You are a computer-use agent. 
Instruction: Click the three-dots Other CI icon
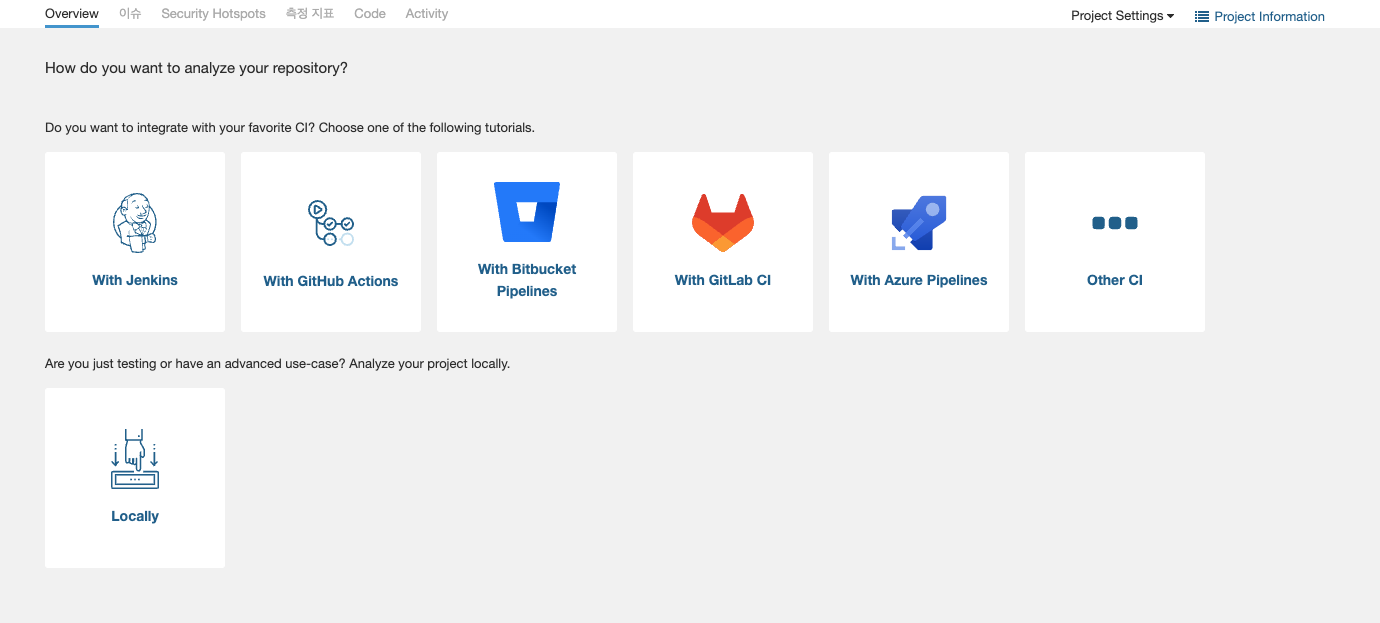pyautogui.click(x=1115, y=223)
